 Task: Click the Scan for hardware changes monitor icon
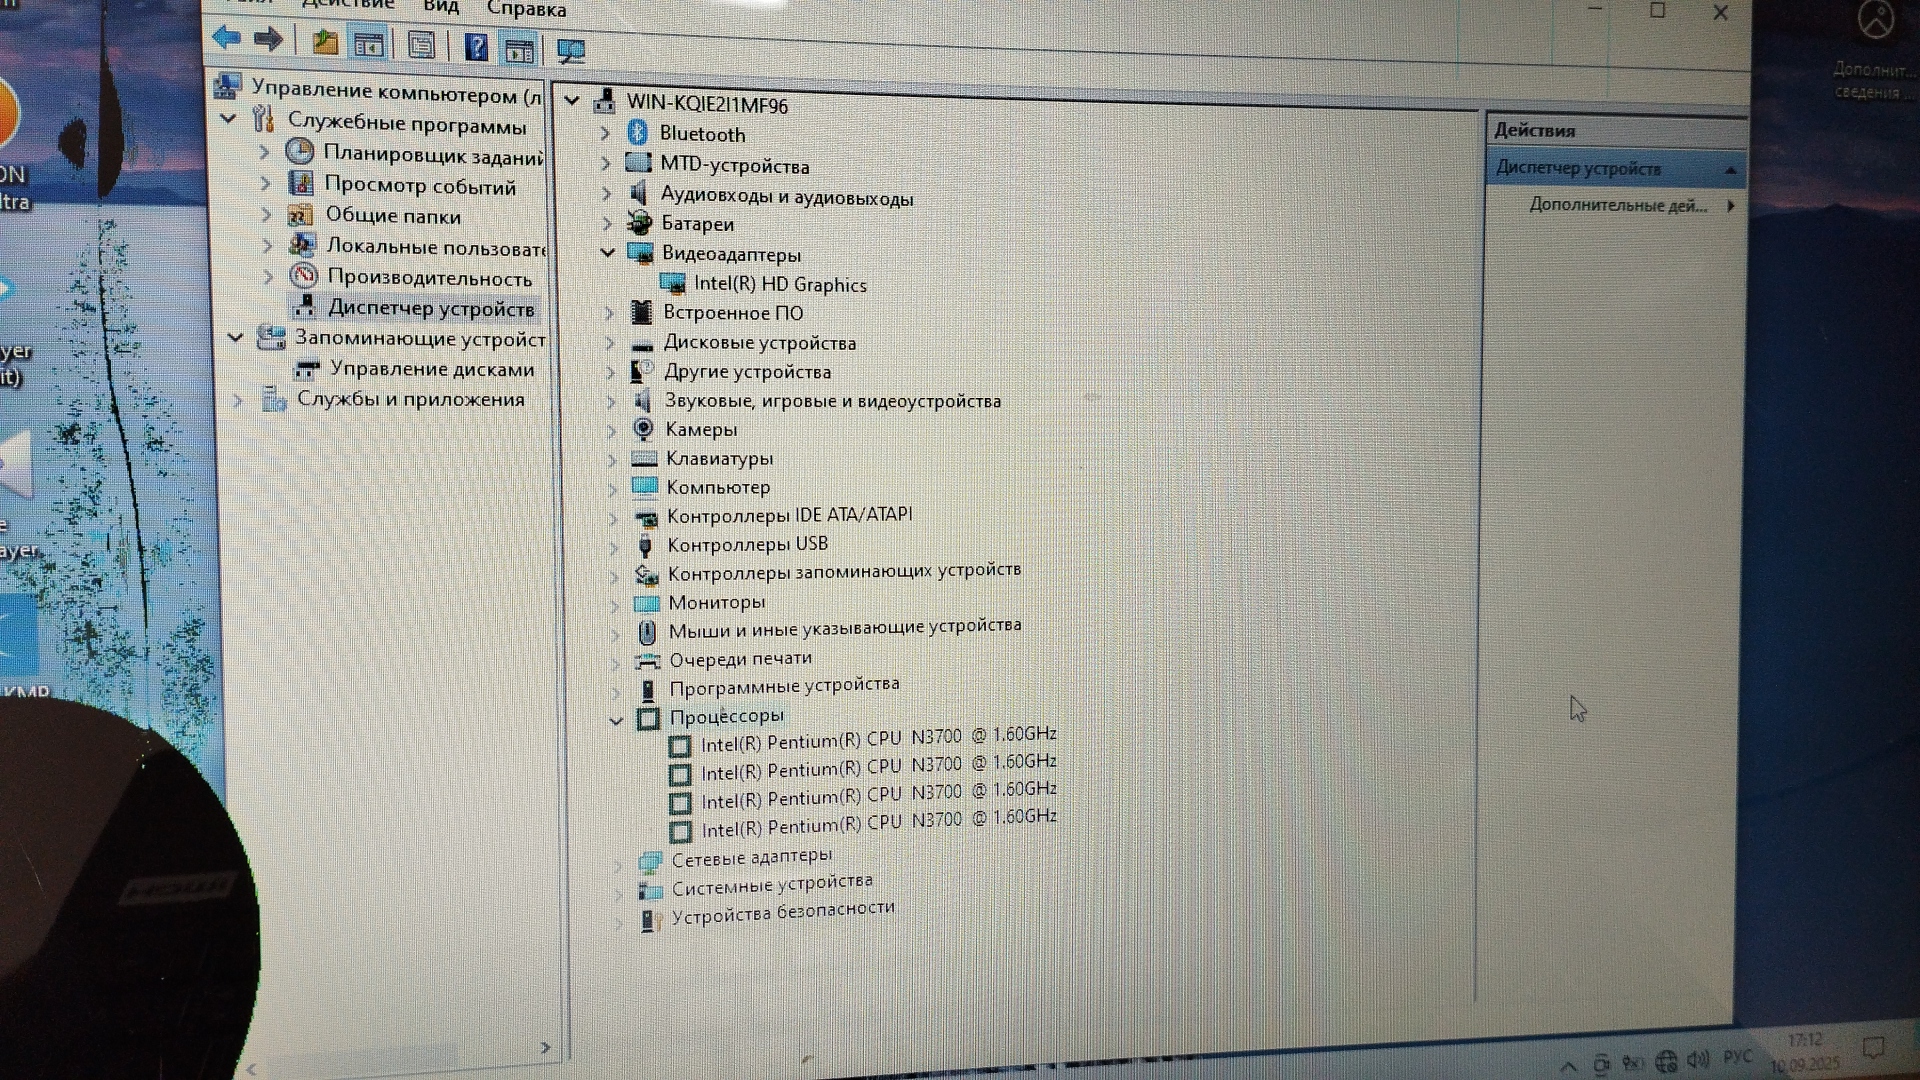(570, 50)
